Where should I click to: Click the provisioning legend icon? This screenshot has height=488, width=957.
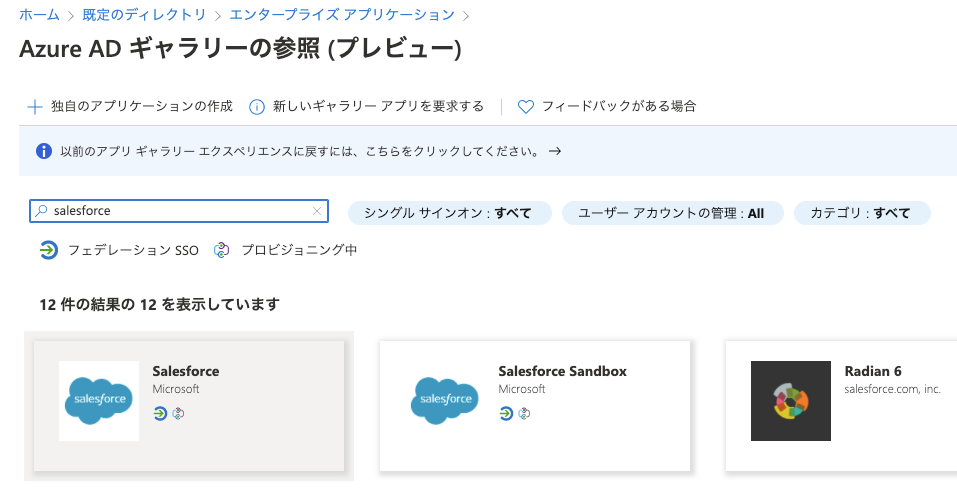tap(222, 250)
